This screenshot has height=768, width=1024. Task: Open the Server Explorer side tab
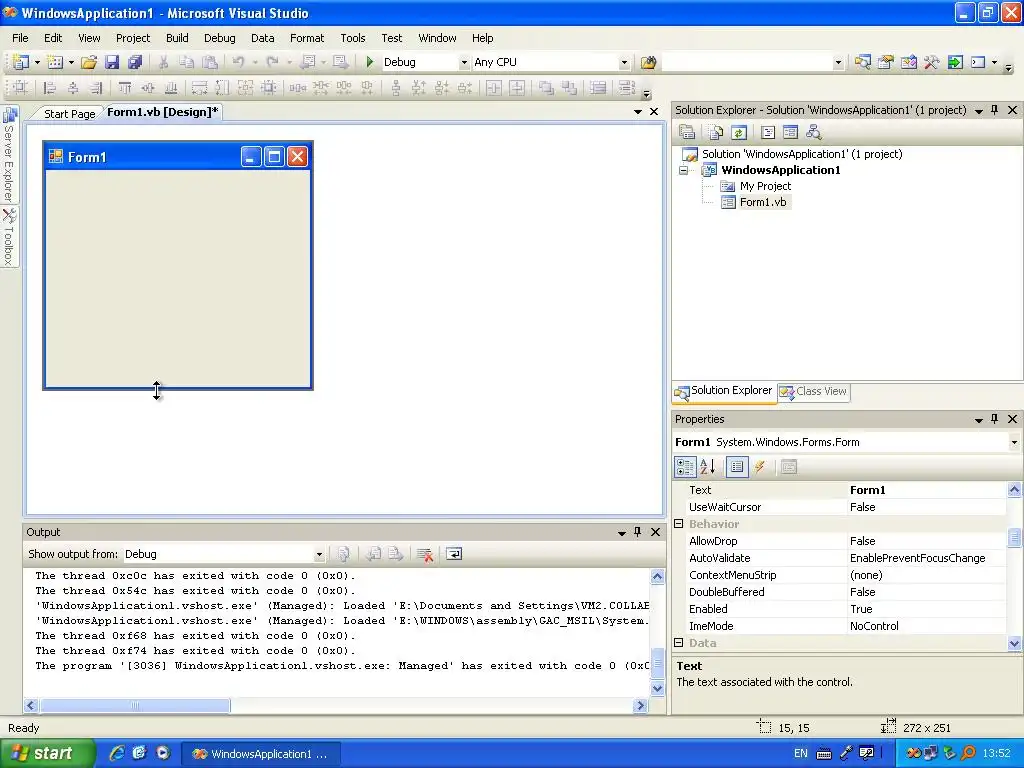[x=9, y=155]
